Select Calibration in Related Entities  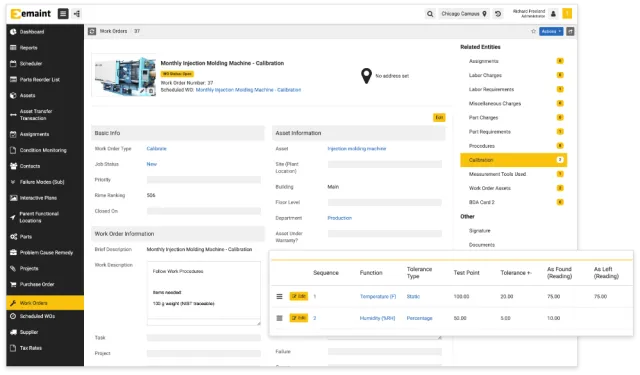[513, 160]
